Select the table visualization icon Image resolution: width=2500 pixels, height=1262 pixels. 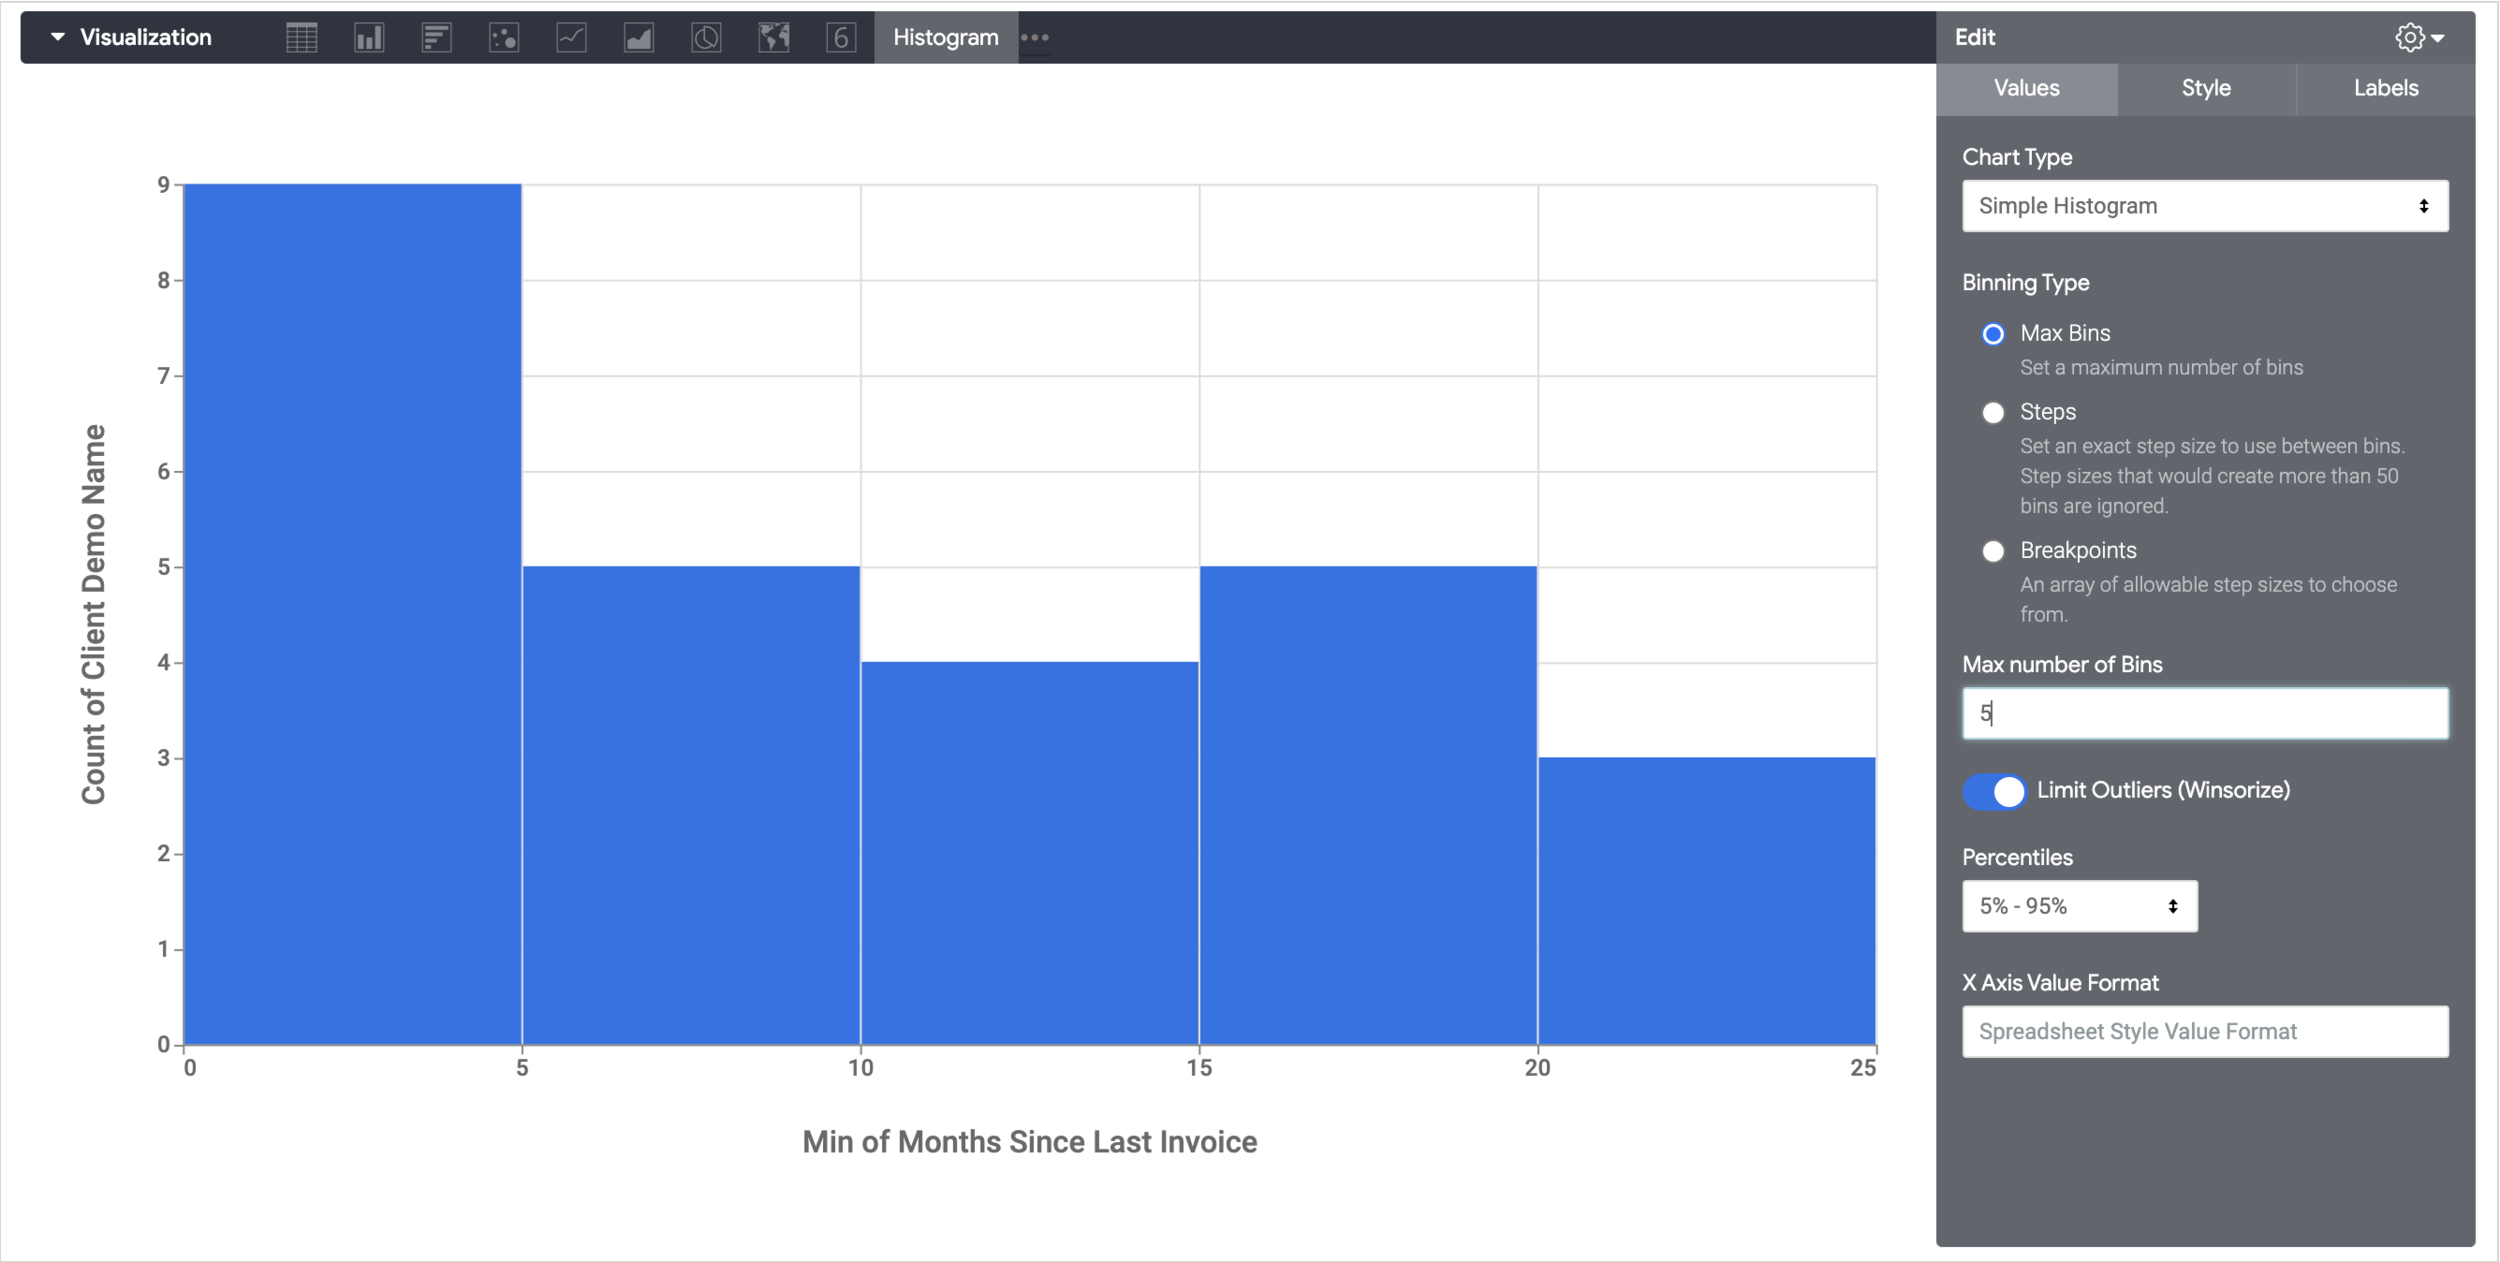(x=301, y=38)
